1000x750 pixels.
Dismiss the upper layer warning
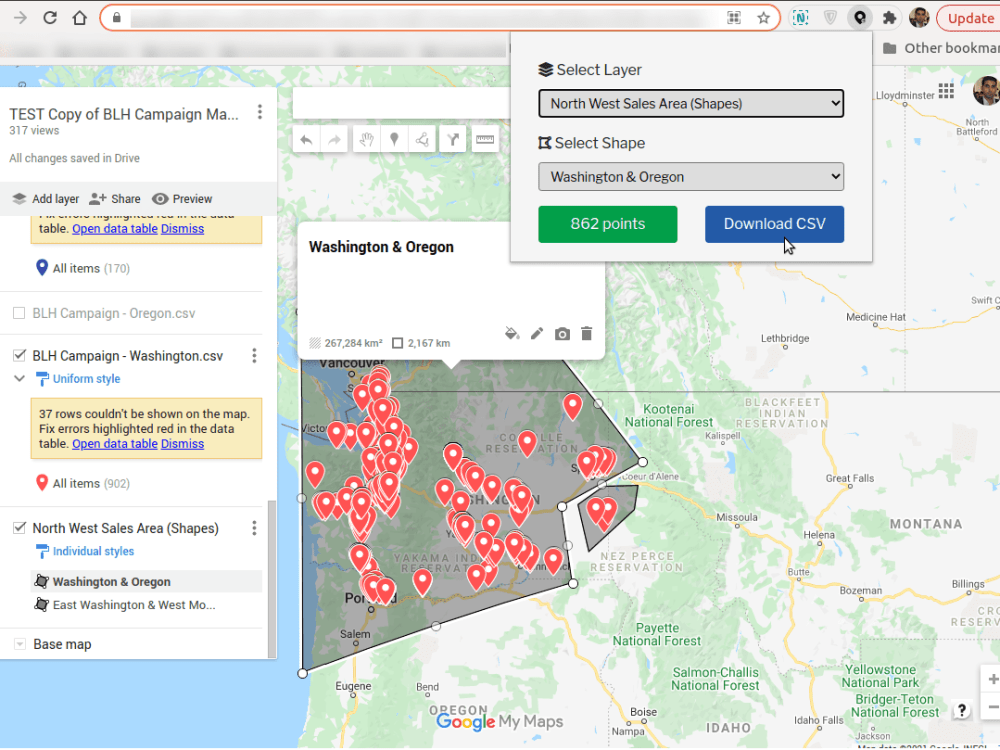[182, 229]
